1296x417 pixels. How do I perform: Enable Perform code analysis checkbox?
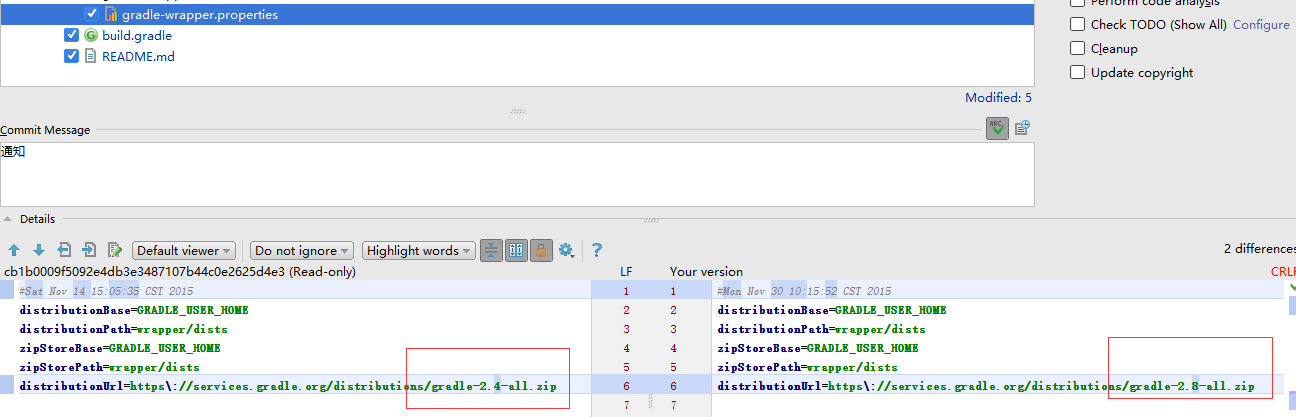tap(1077, 3)
